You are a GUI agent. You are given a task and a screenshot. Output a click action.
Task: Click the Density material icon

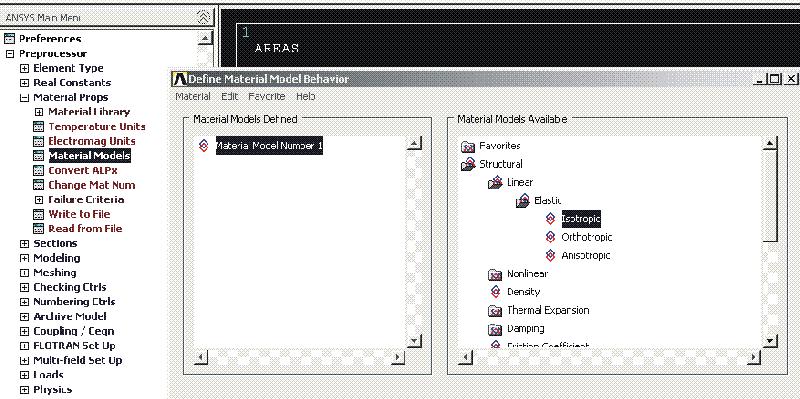point(495,292)
